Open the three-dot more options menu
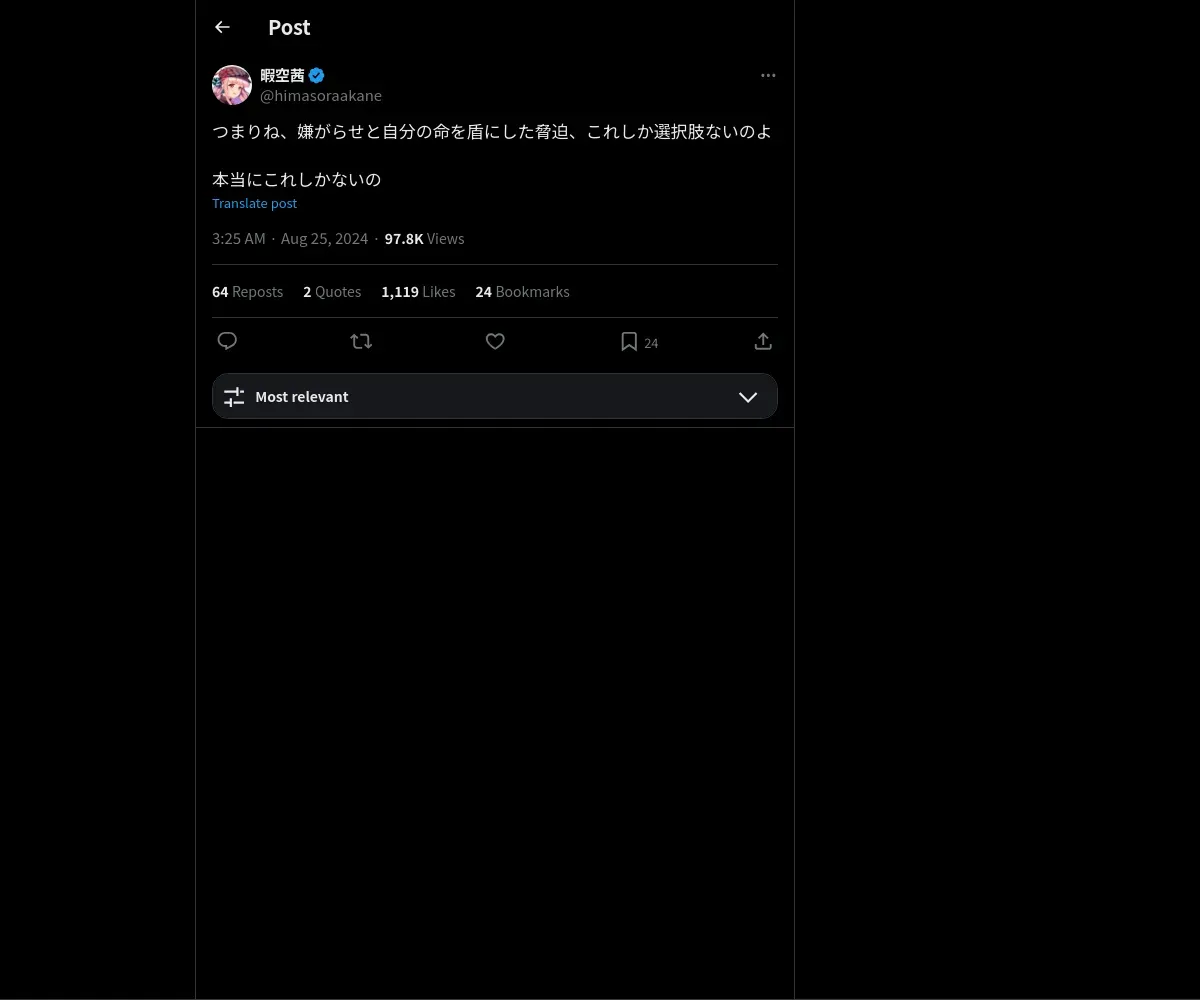Screen dimensions: 1200x1000 pyautogui.click(x=768, y=75)
